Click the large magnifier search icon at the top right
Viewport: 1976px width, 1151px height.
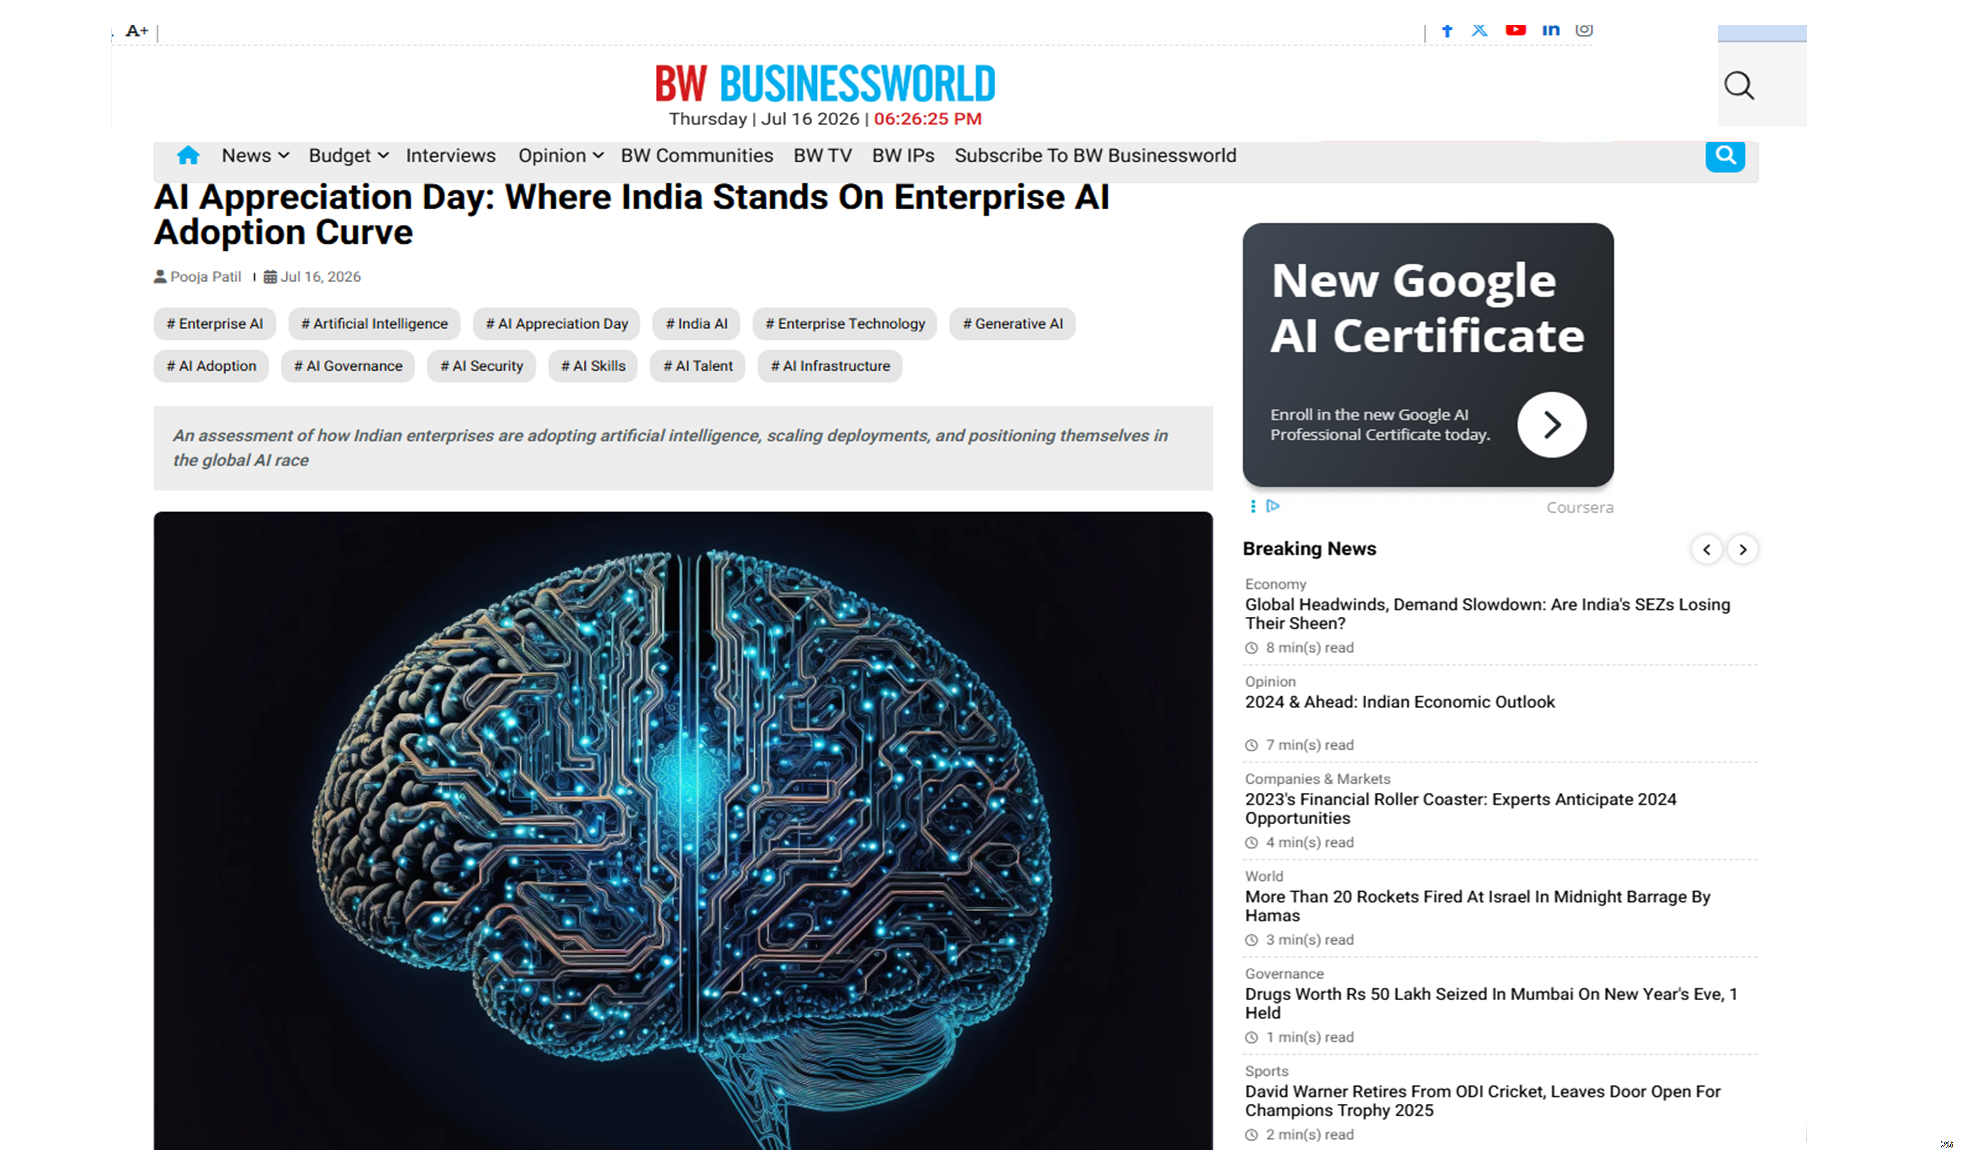pos(1739,86)
